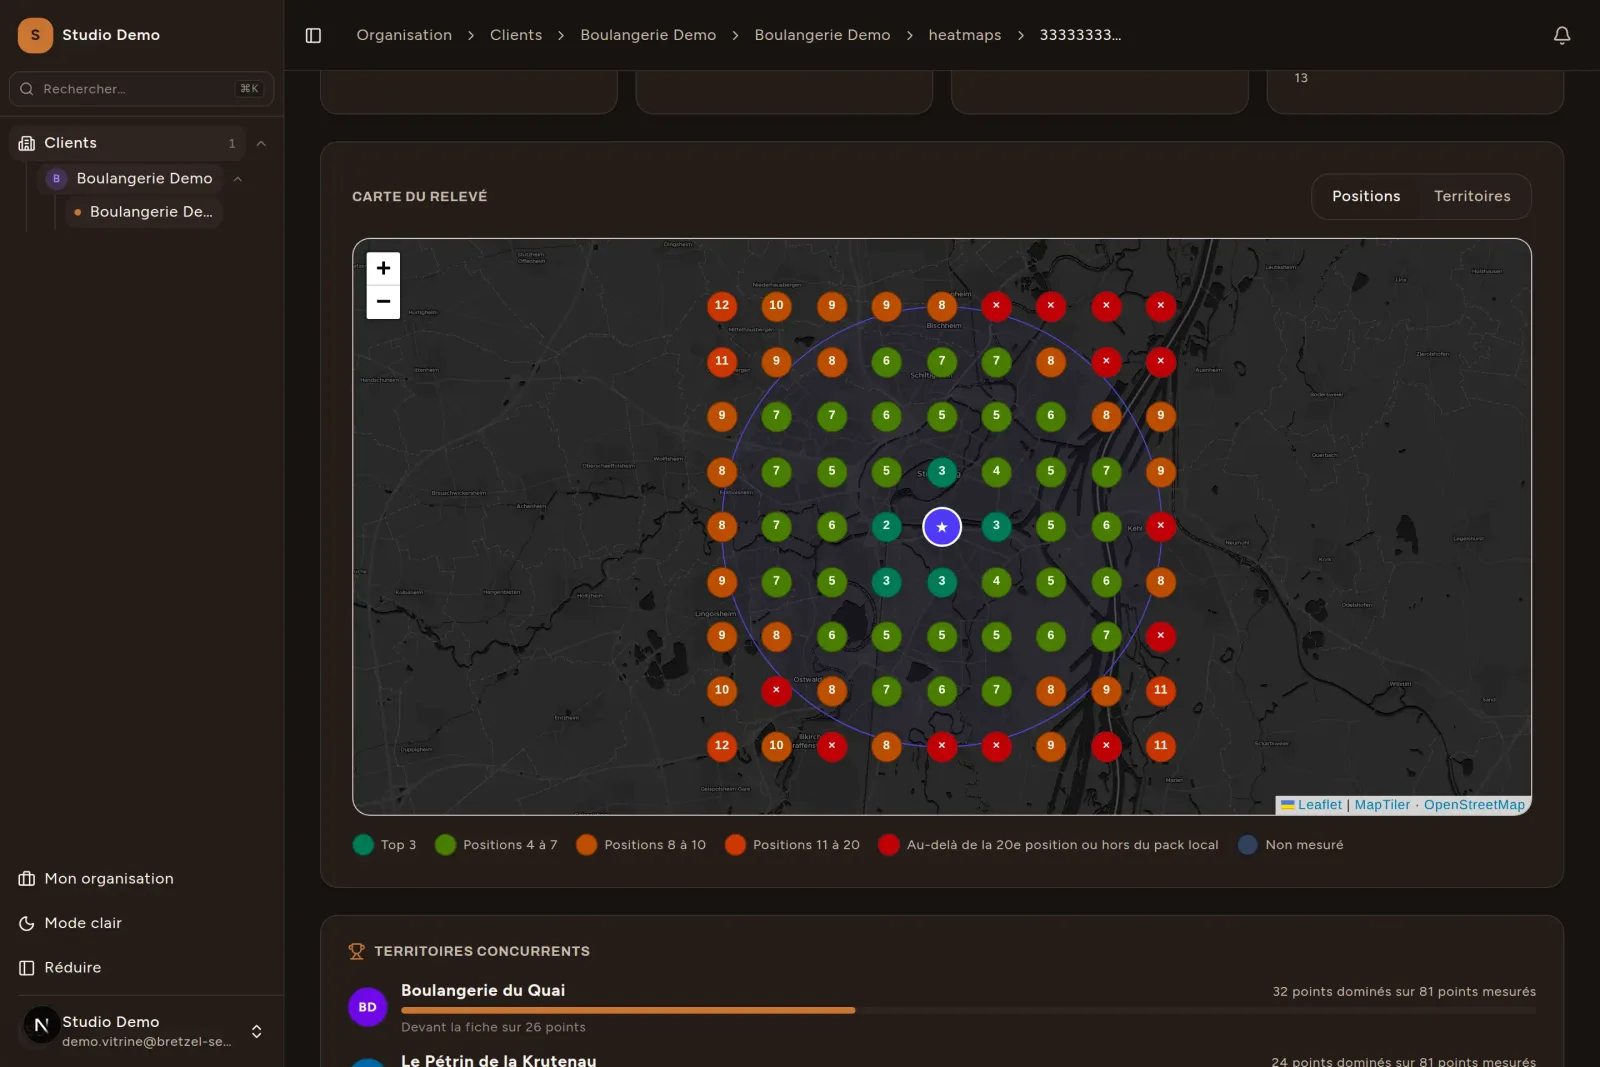Select the Boulangerie De… child item
This screenshot has width=1600, height=1067.
click(144, 212)
